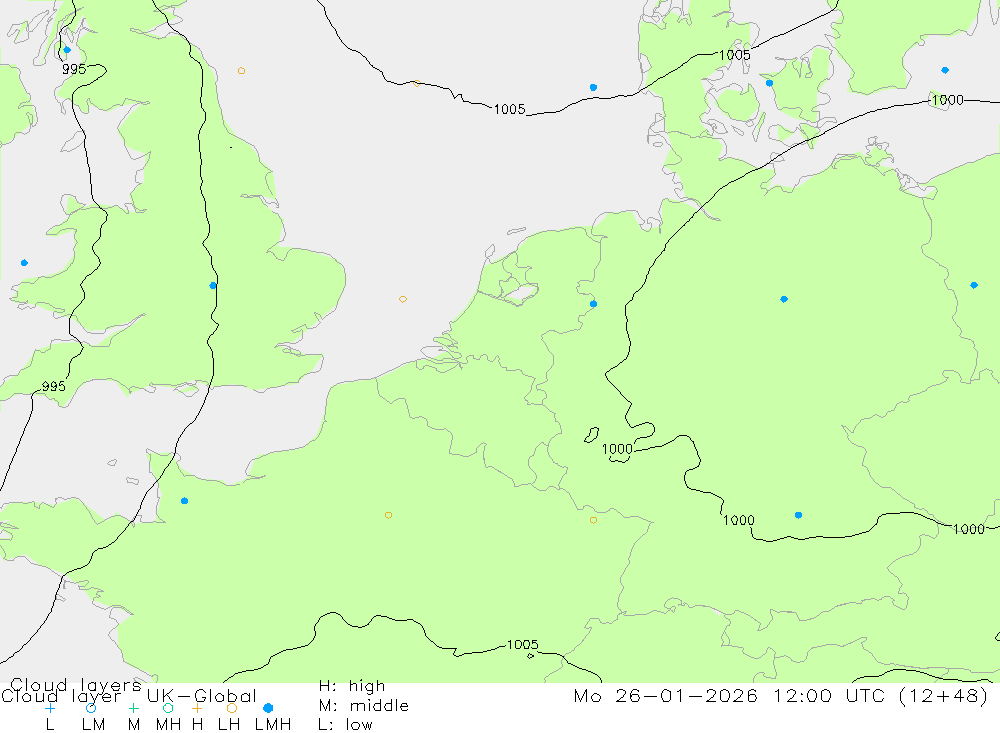Click the green plus M legend symbol
The width and height of the screenshot is (1000, 733).
(x=133, y=708)
